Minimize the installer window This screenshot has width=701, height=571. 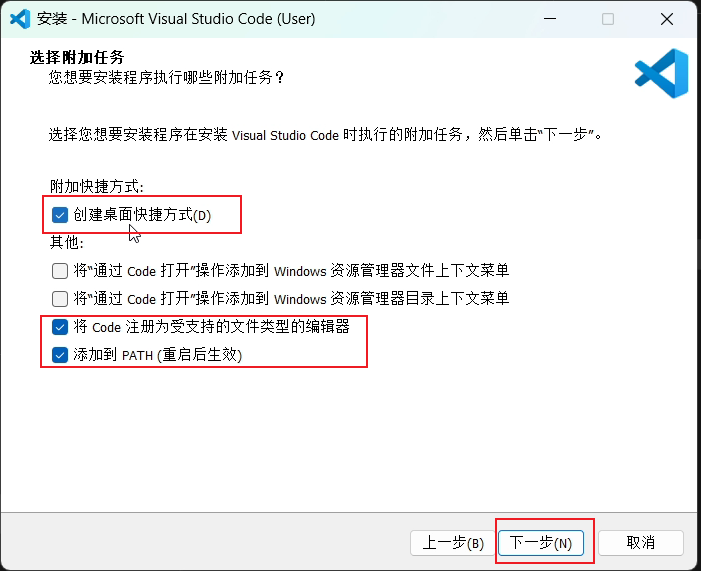click(x=550, y=19)
